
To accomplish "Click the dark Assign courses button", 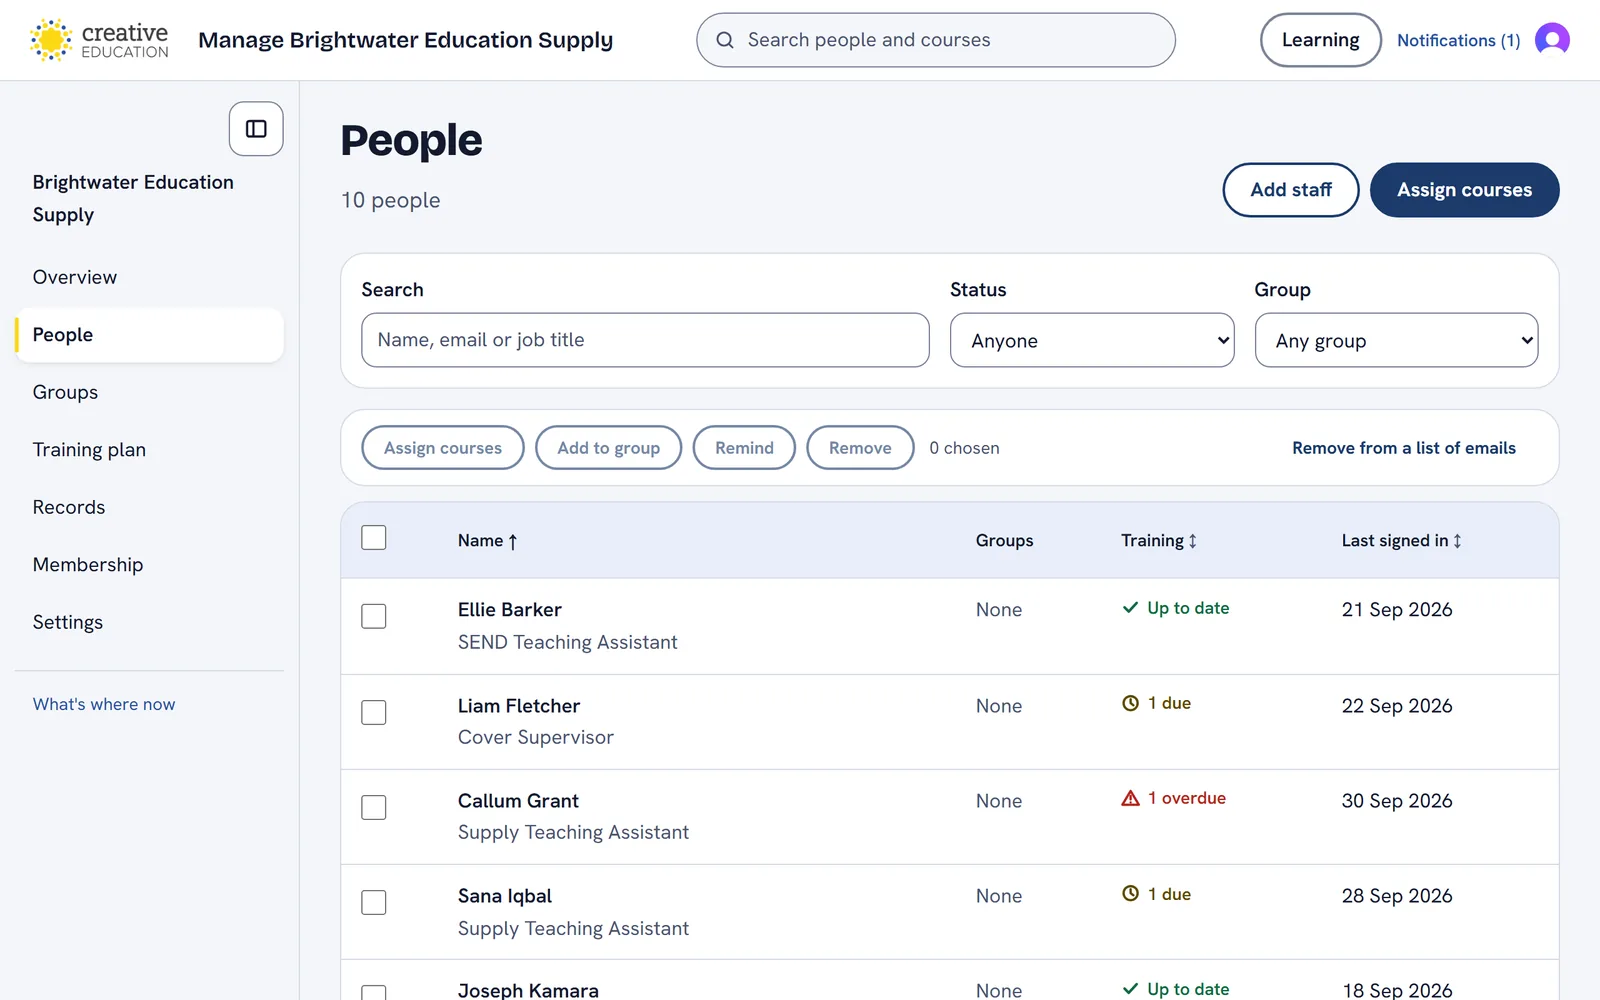I will point(1464,190).
